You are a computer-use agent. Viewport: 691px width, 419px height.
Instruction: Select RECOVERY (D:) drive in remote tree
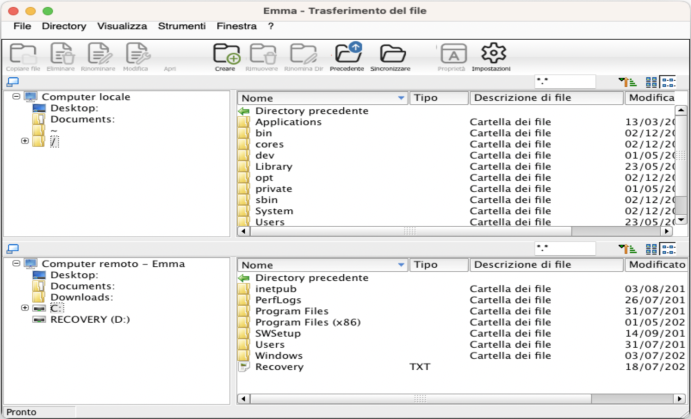(x=89, y=320)
